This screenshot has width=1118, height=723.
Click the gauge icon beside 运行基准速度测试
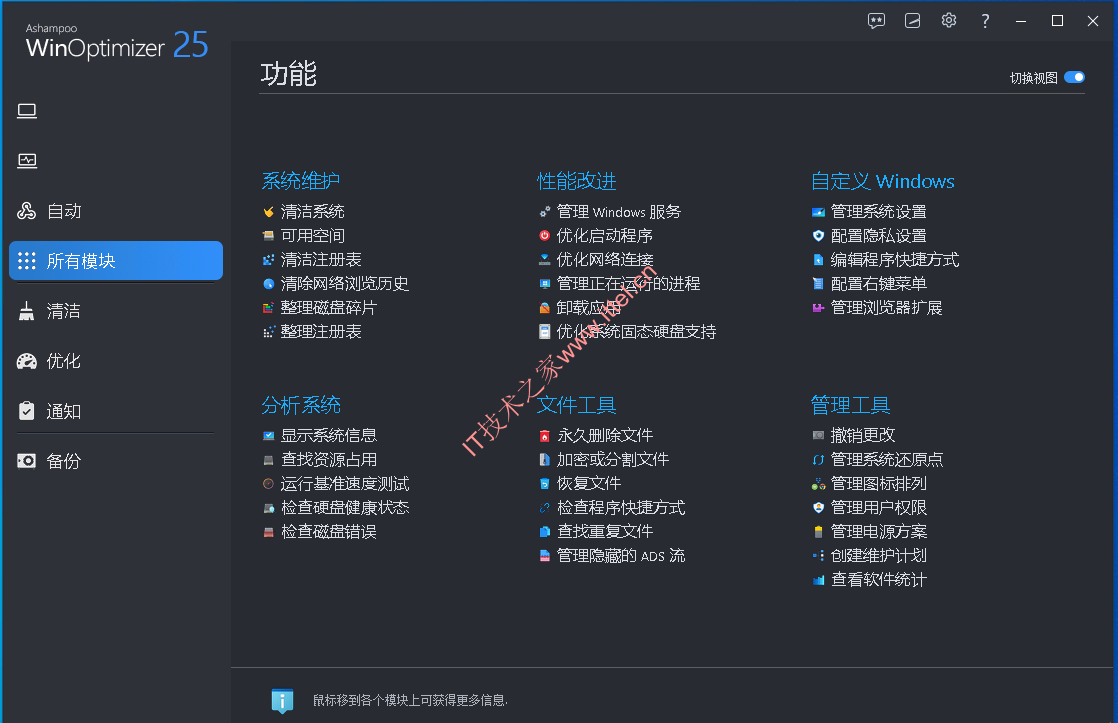(268, 484)
